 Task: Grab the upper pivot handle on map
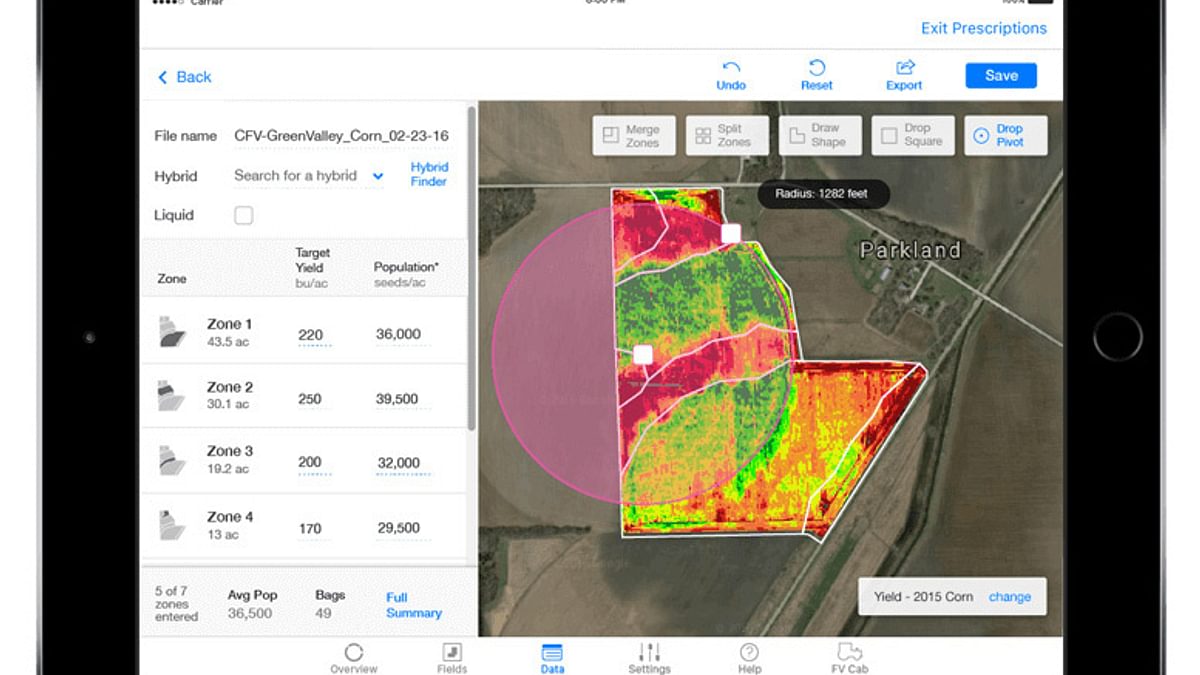tap(731, 233)
